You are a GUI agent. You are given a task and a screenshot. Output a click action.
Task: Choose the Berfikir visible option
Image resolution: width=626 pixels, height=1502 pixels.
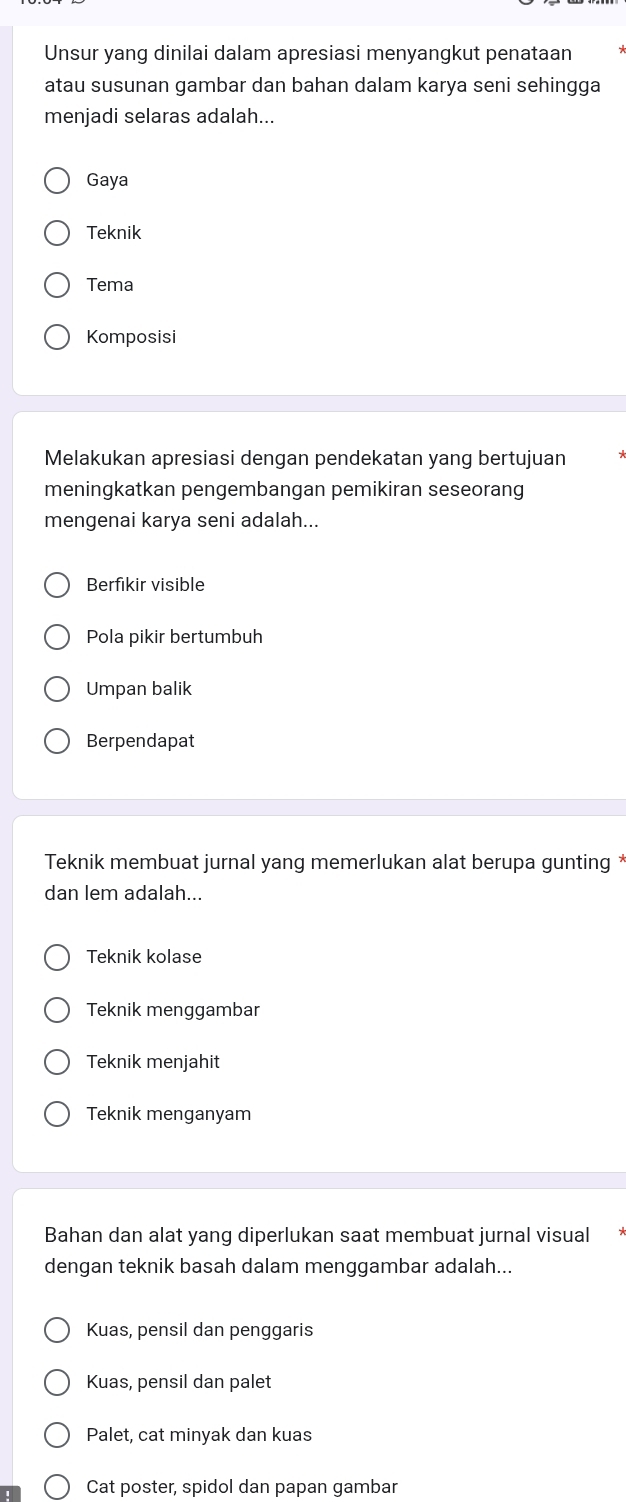pyautogui.click(x=57, y=585)
